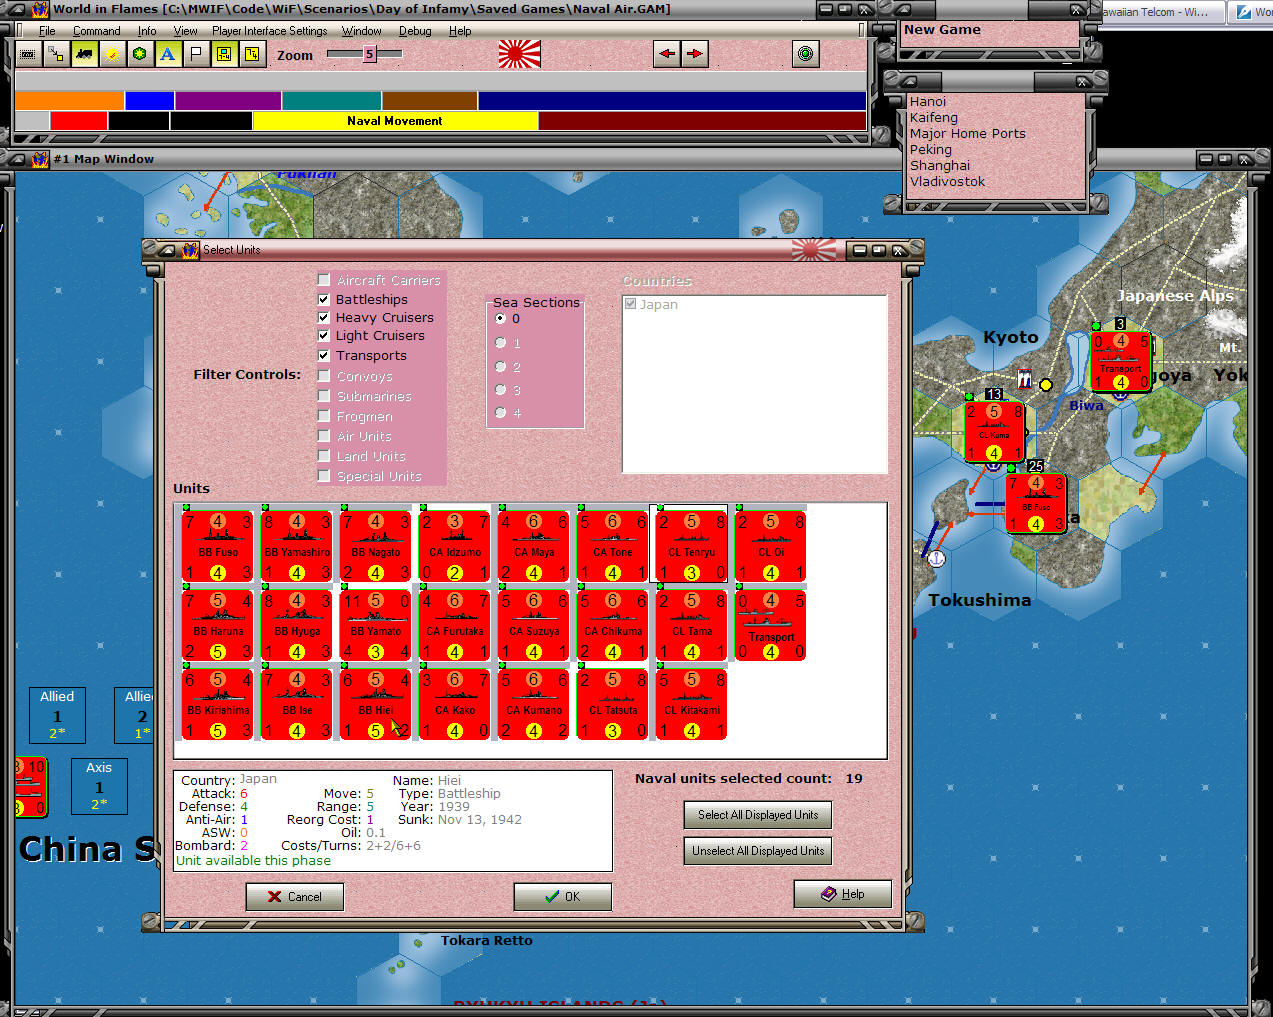1273x1017 pixels.
Task: Click the yellow Naval Movement phase bar
Action: (395, 121)
